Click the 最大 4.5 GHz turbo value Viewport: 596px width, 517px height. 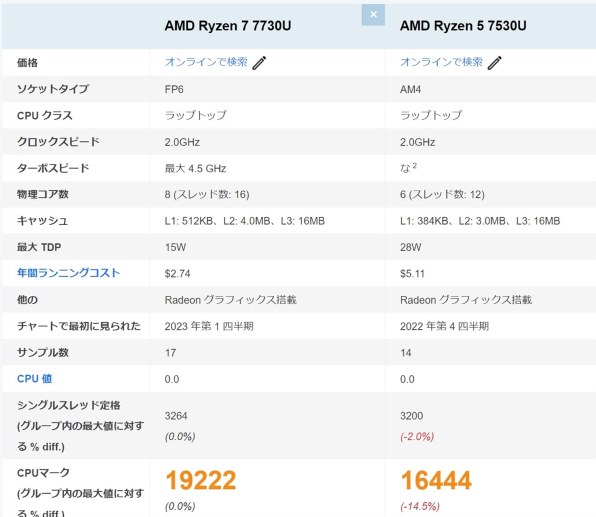(195, 168)
